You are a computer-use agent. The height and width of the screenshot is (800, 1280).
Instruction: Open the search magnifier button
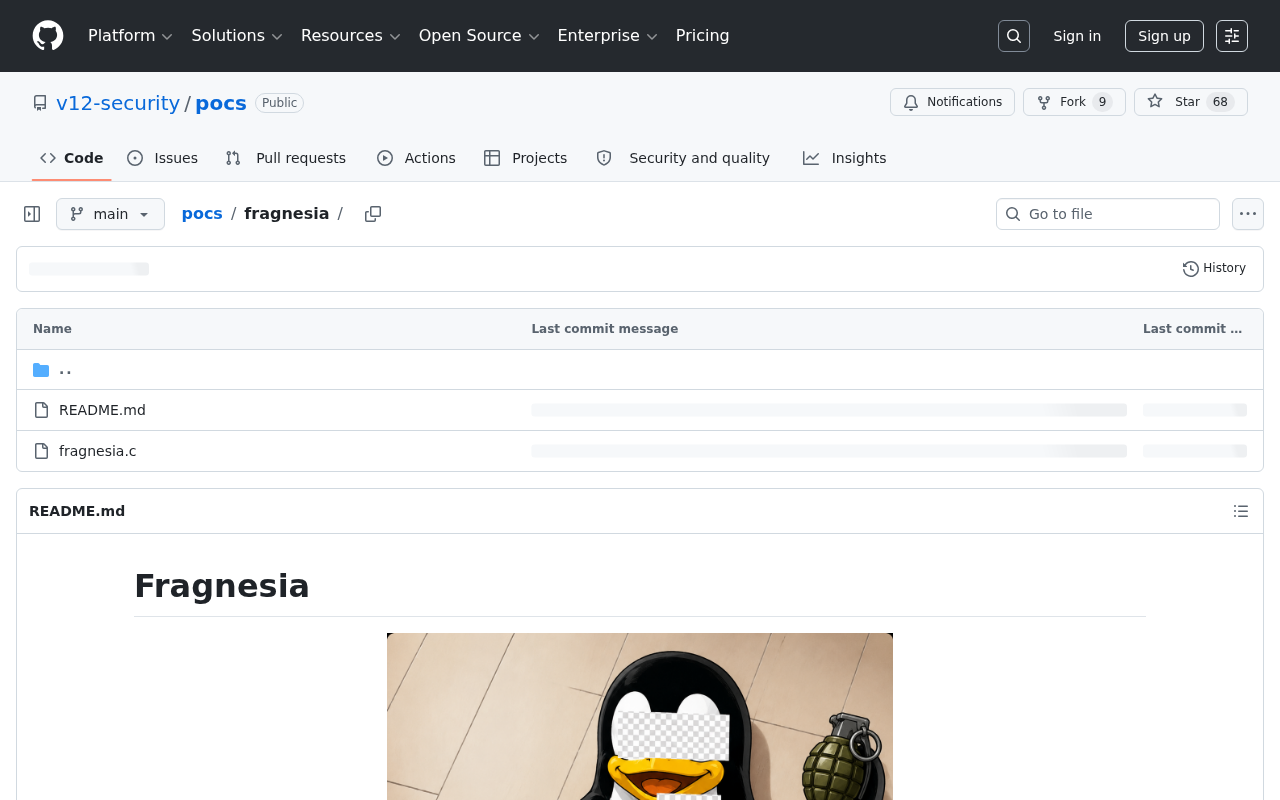[x=1014, y=36]
